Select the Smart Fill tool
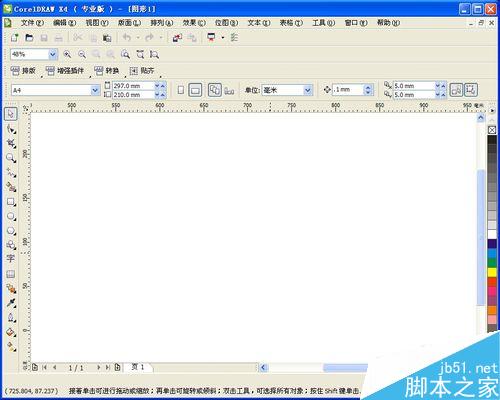This screenshot has width=500, height=400. [11, 187]
